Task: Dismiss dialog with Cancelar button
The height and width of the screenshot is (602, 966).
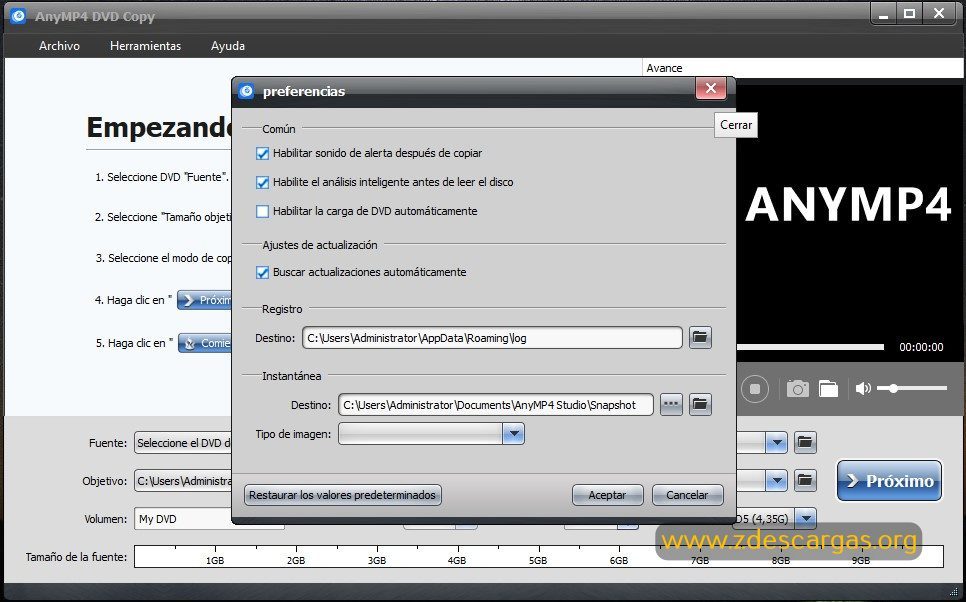Action: tap(687, 495)
